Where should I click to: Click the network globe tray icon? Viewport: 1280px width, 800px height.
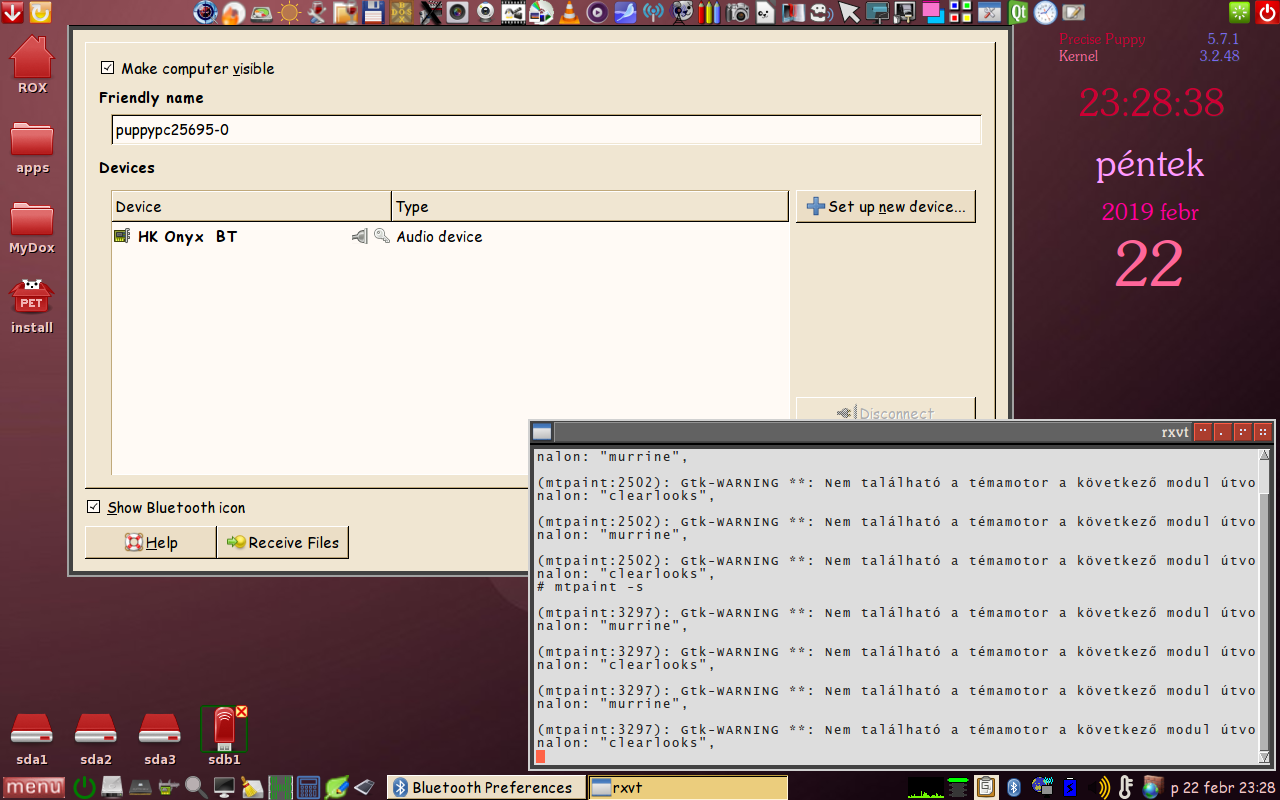[x=1042, y=788]
